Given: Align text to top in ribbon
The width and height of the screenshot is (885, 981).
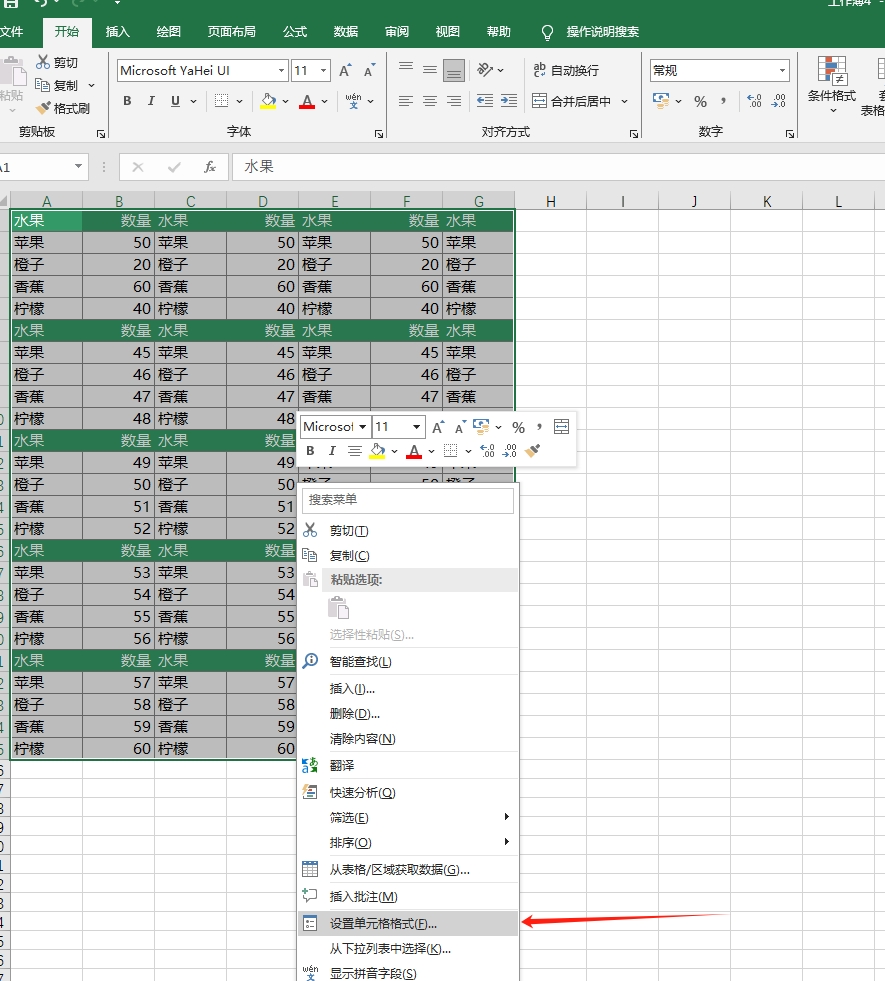Looking at the screenshot, I should click(x=406, y=69).
